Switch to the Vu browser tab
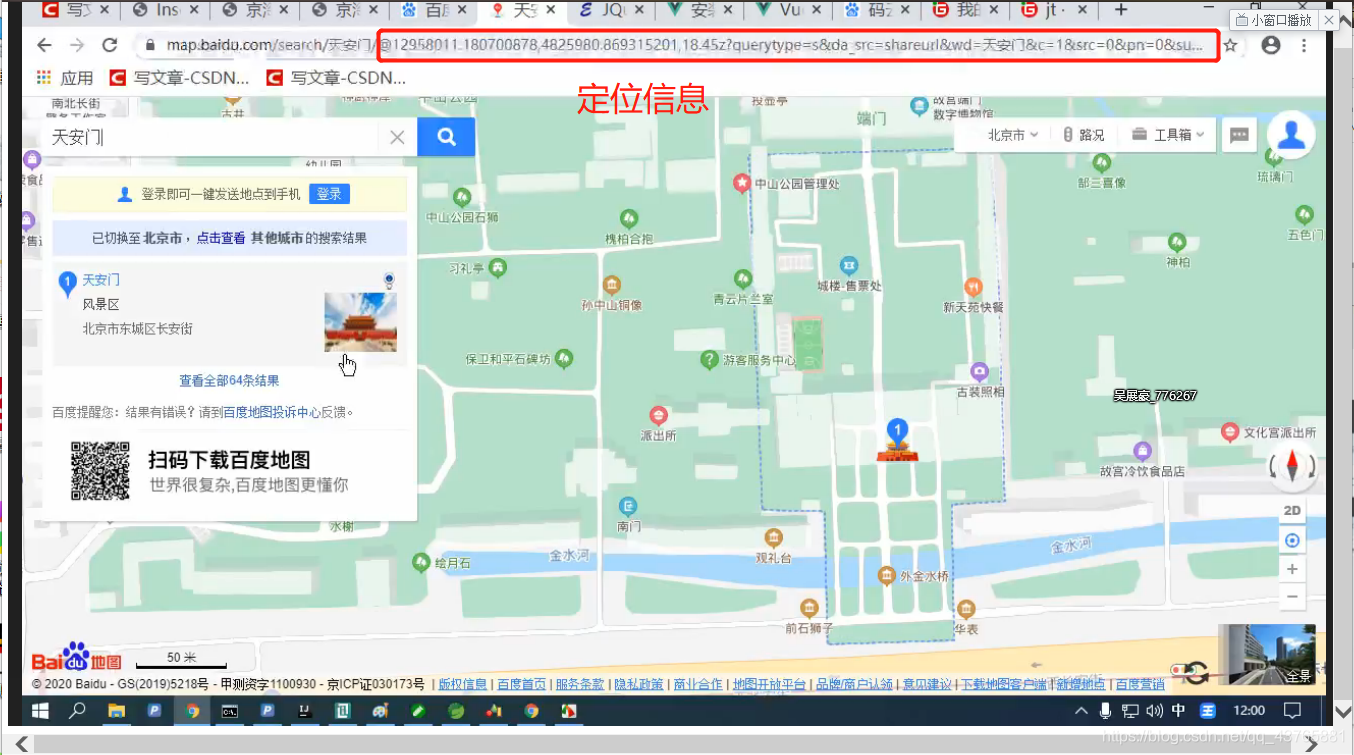Viewport: 1354px width, 755px height. [x=790, y=11]
